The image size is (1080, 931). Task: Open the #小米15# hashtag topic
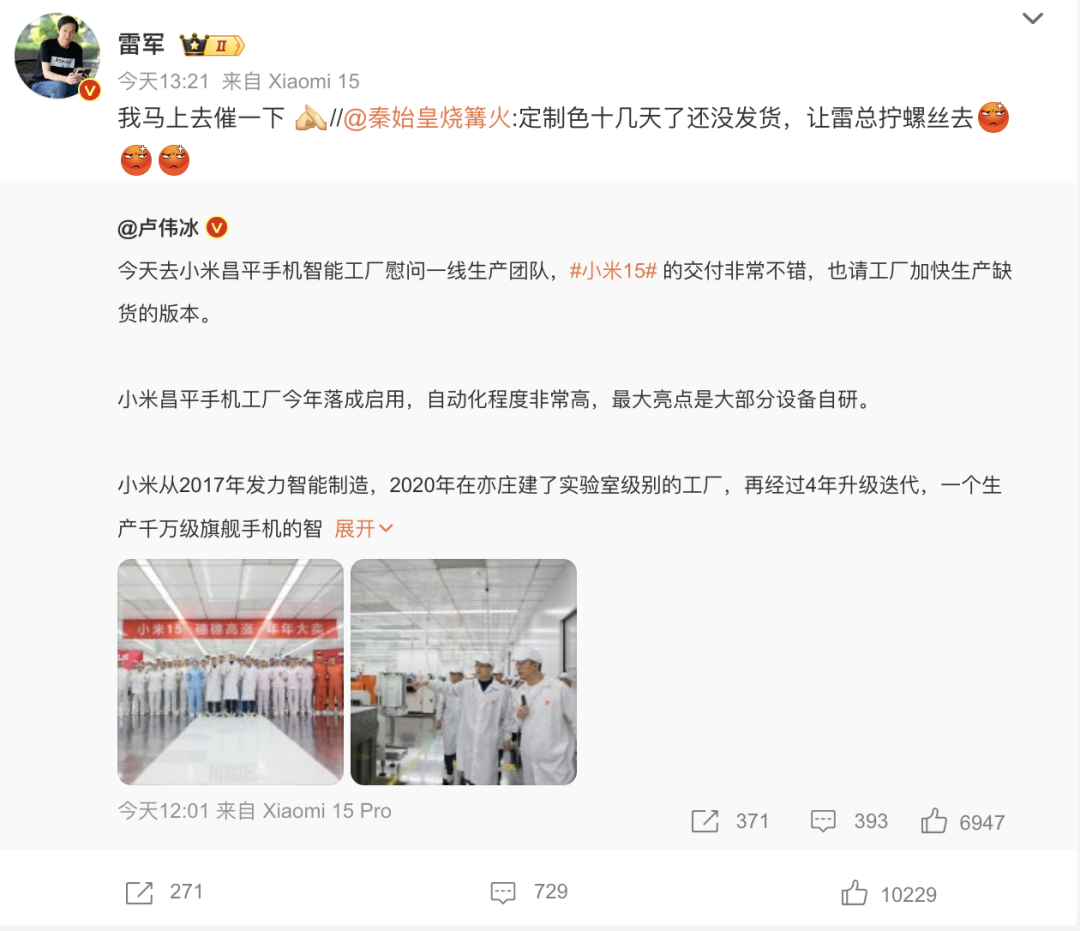click(x=613, y=271)
